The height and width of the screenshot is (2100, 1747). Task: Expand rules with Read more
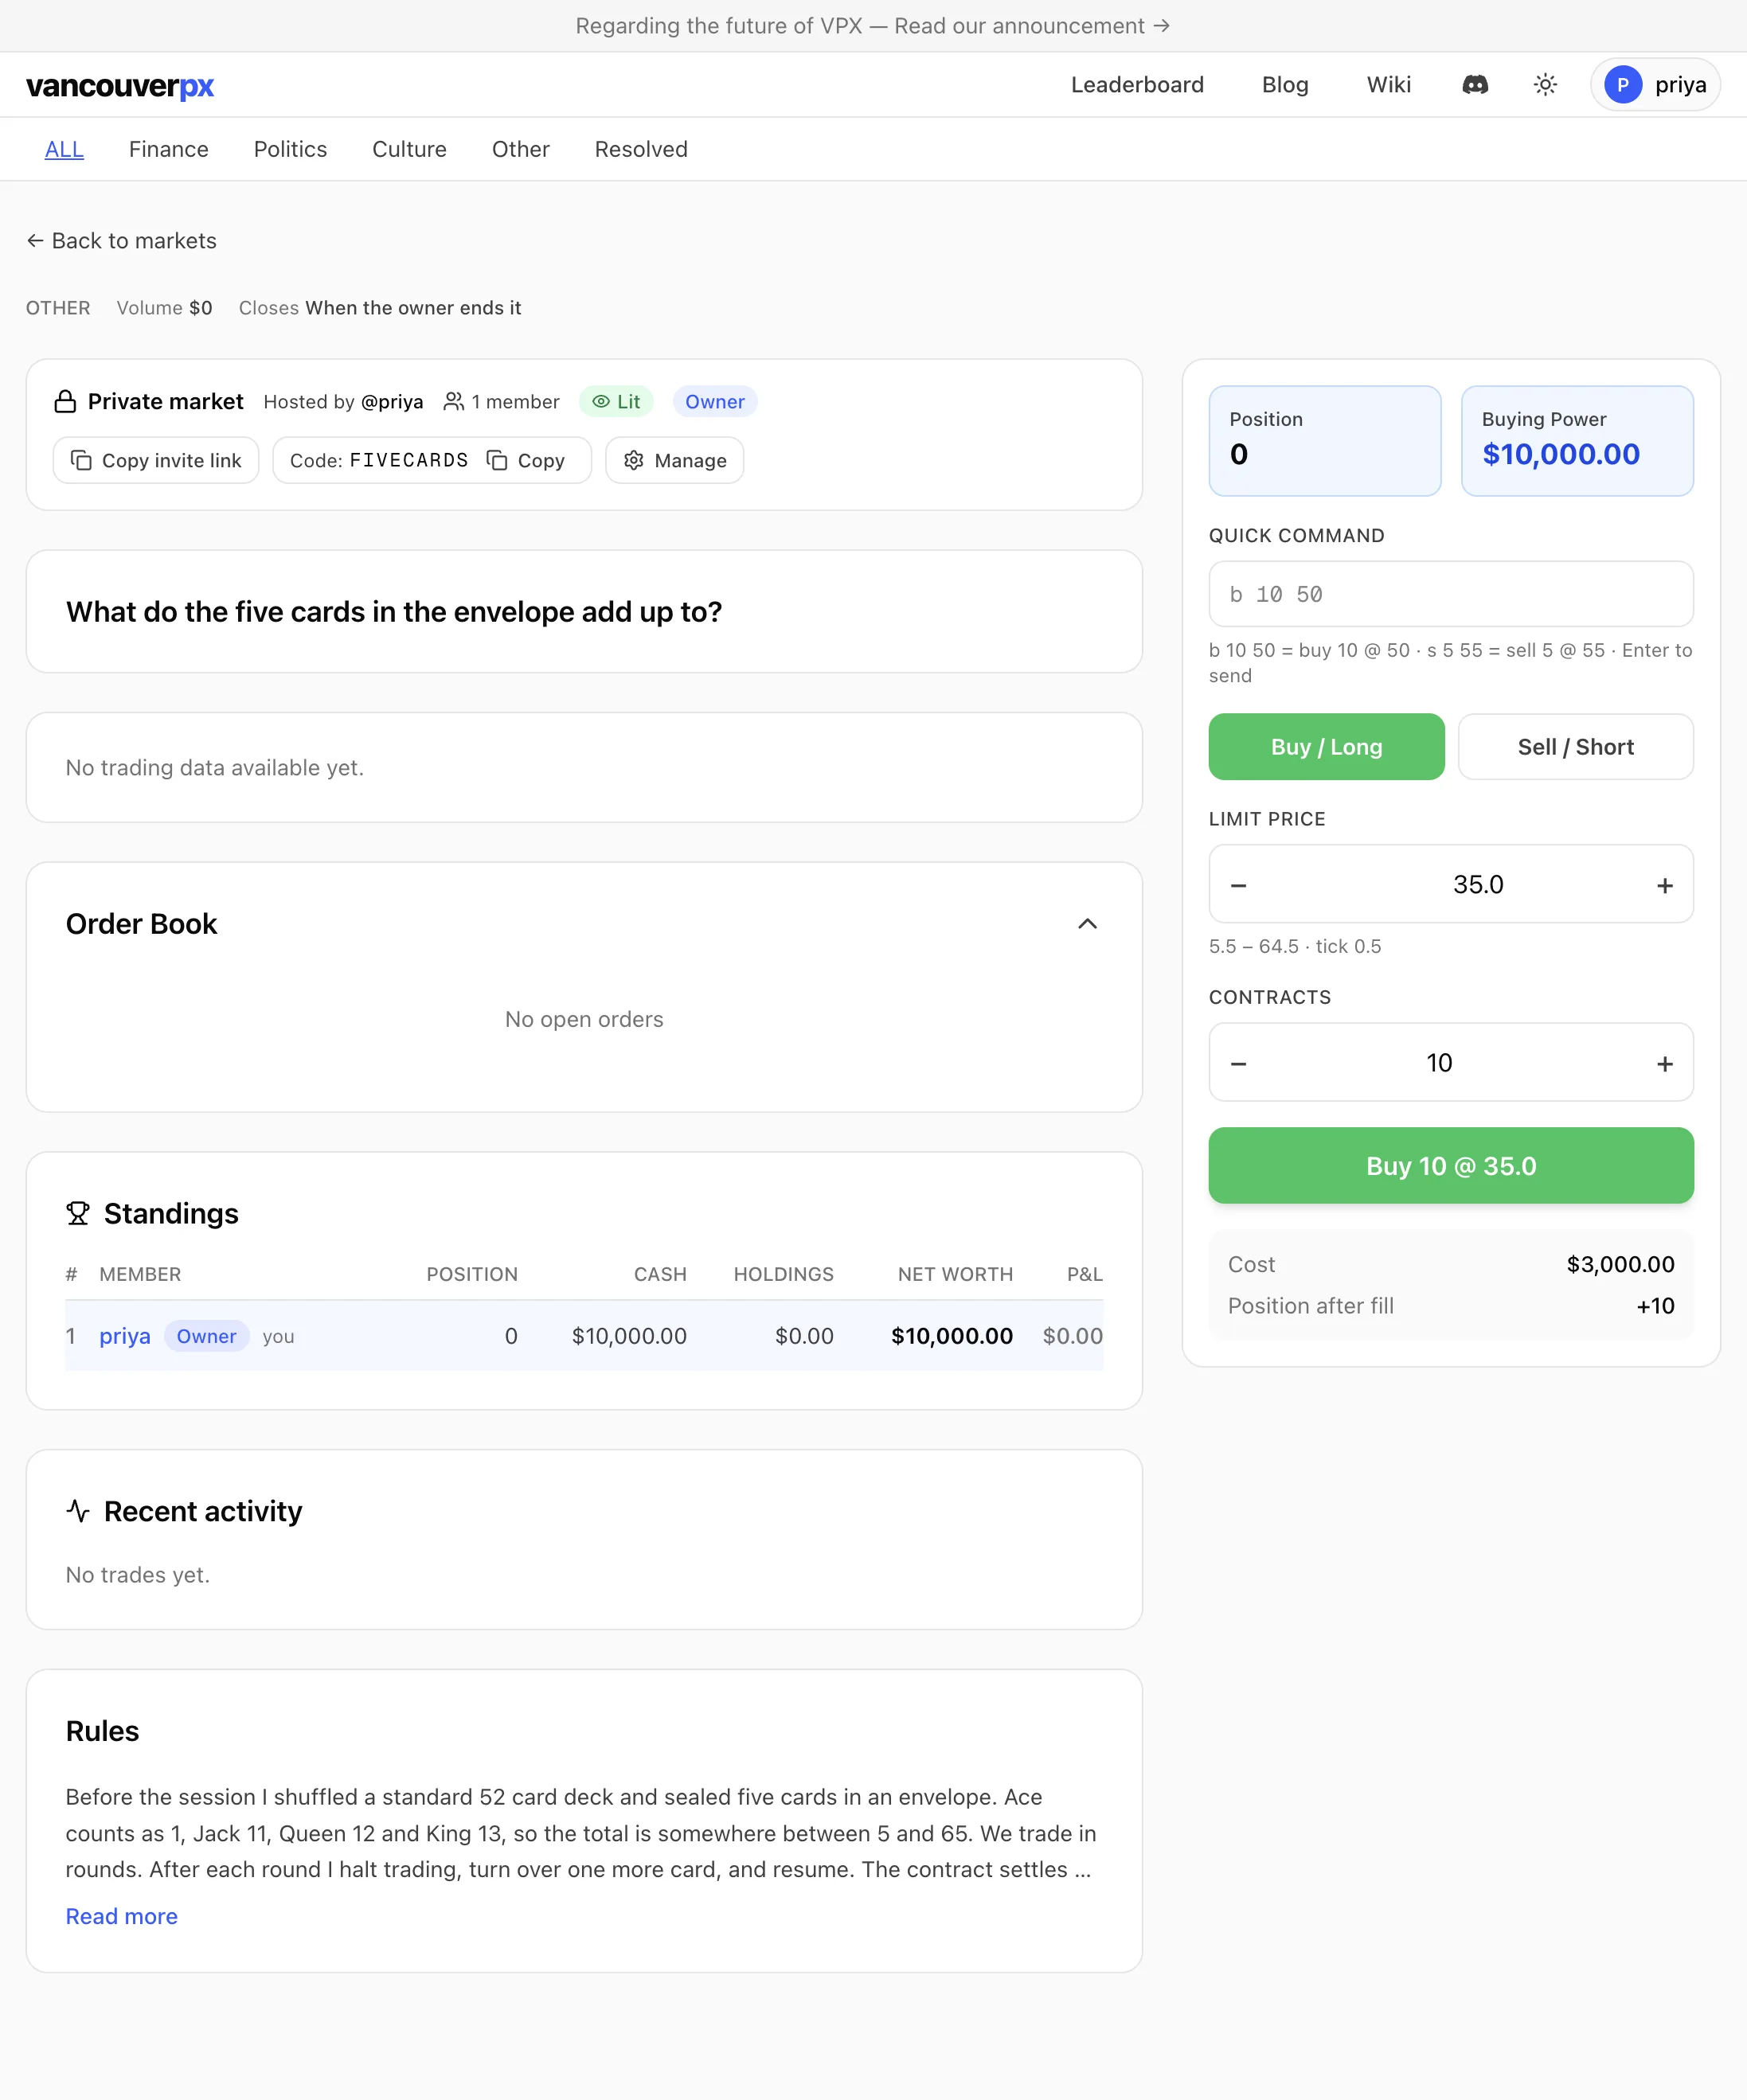click(121, 1916)
